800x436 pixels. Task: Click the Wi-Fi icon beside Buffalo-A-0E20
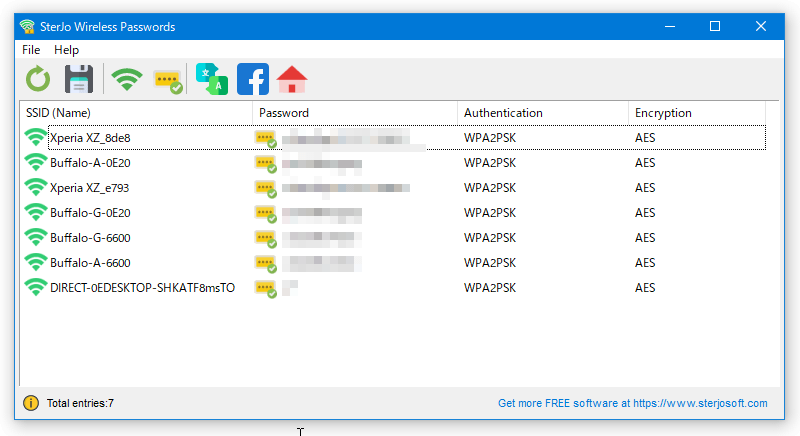[x=36, y=163]
